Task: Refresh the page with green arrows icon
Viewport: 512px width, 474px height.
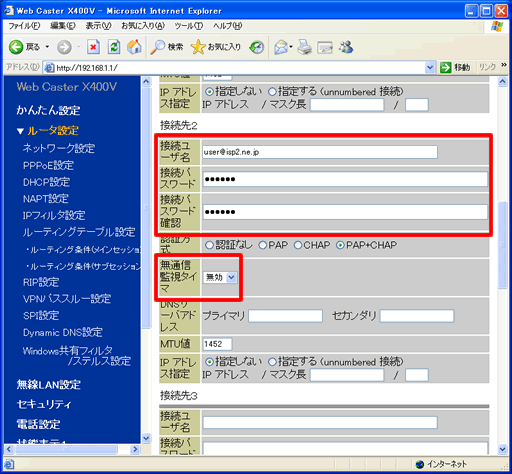Action: [x=114, y=47]
